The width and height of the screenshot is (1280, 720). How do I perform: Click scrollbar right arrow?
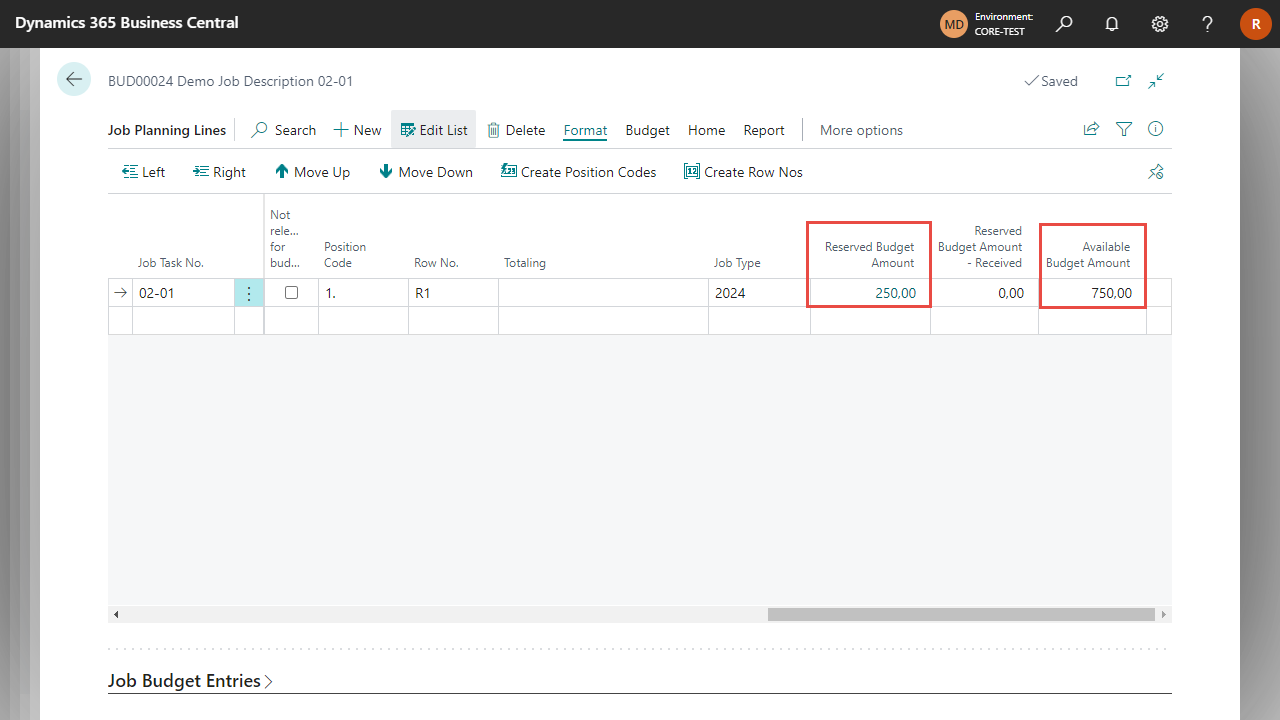pos(1163,614)
